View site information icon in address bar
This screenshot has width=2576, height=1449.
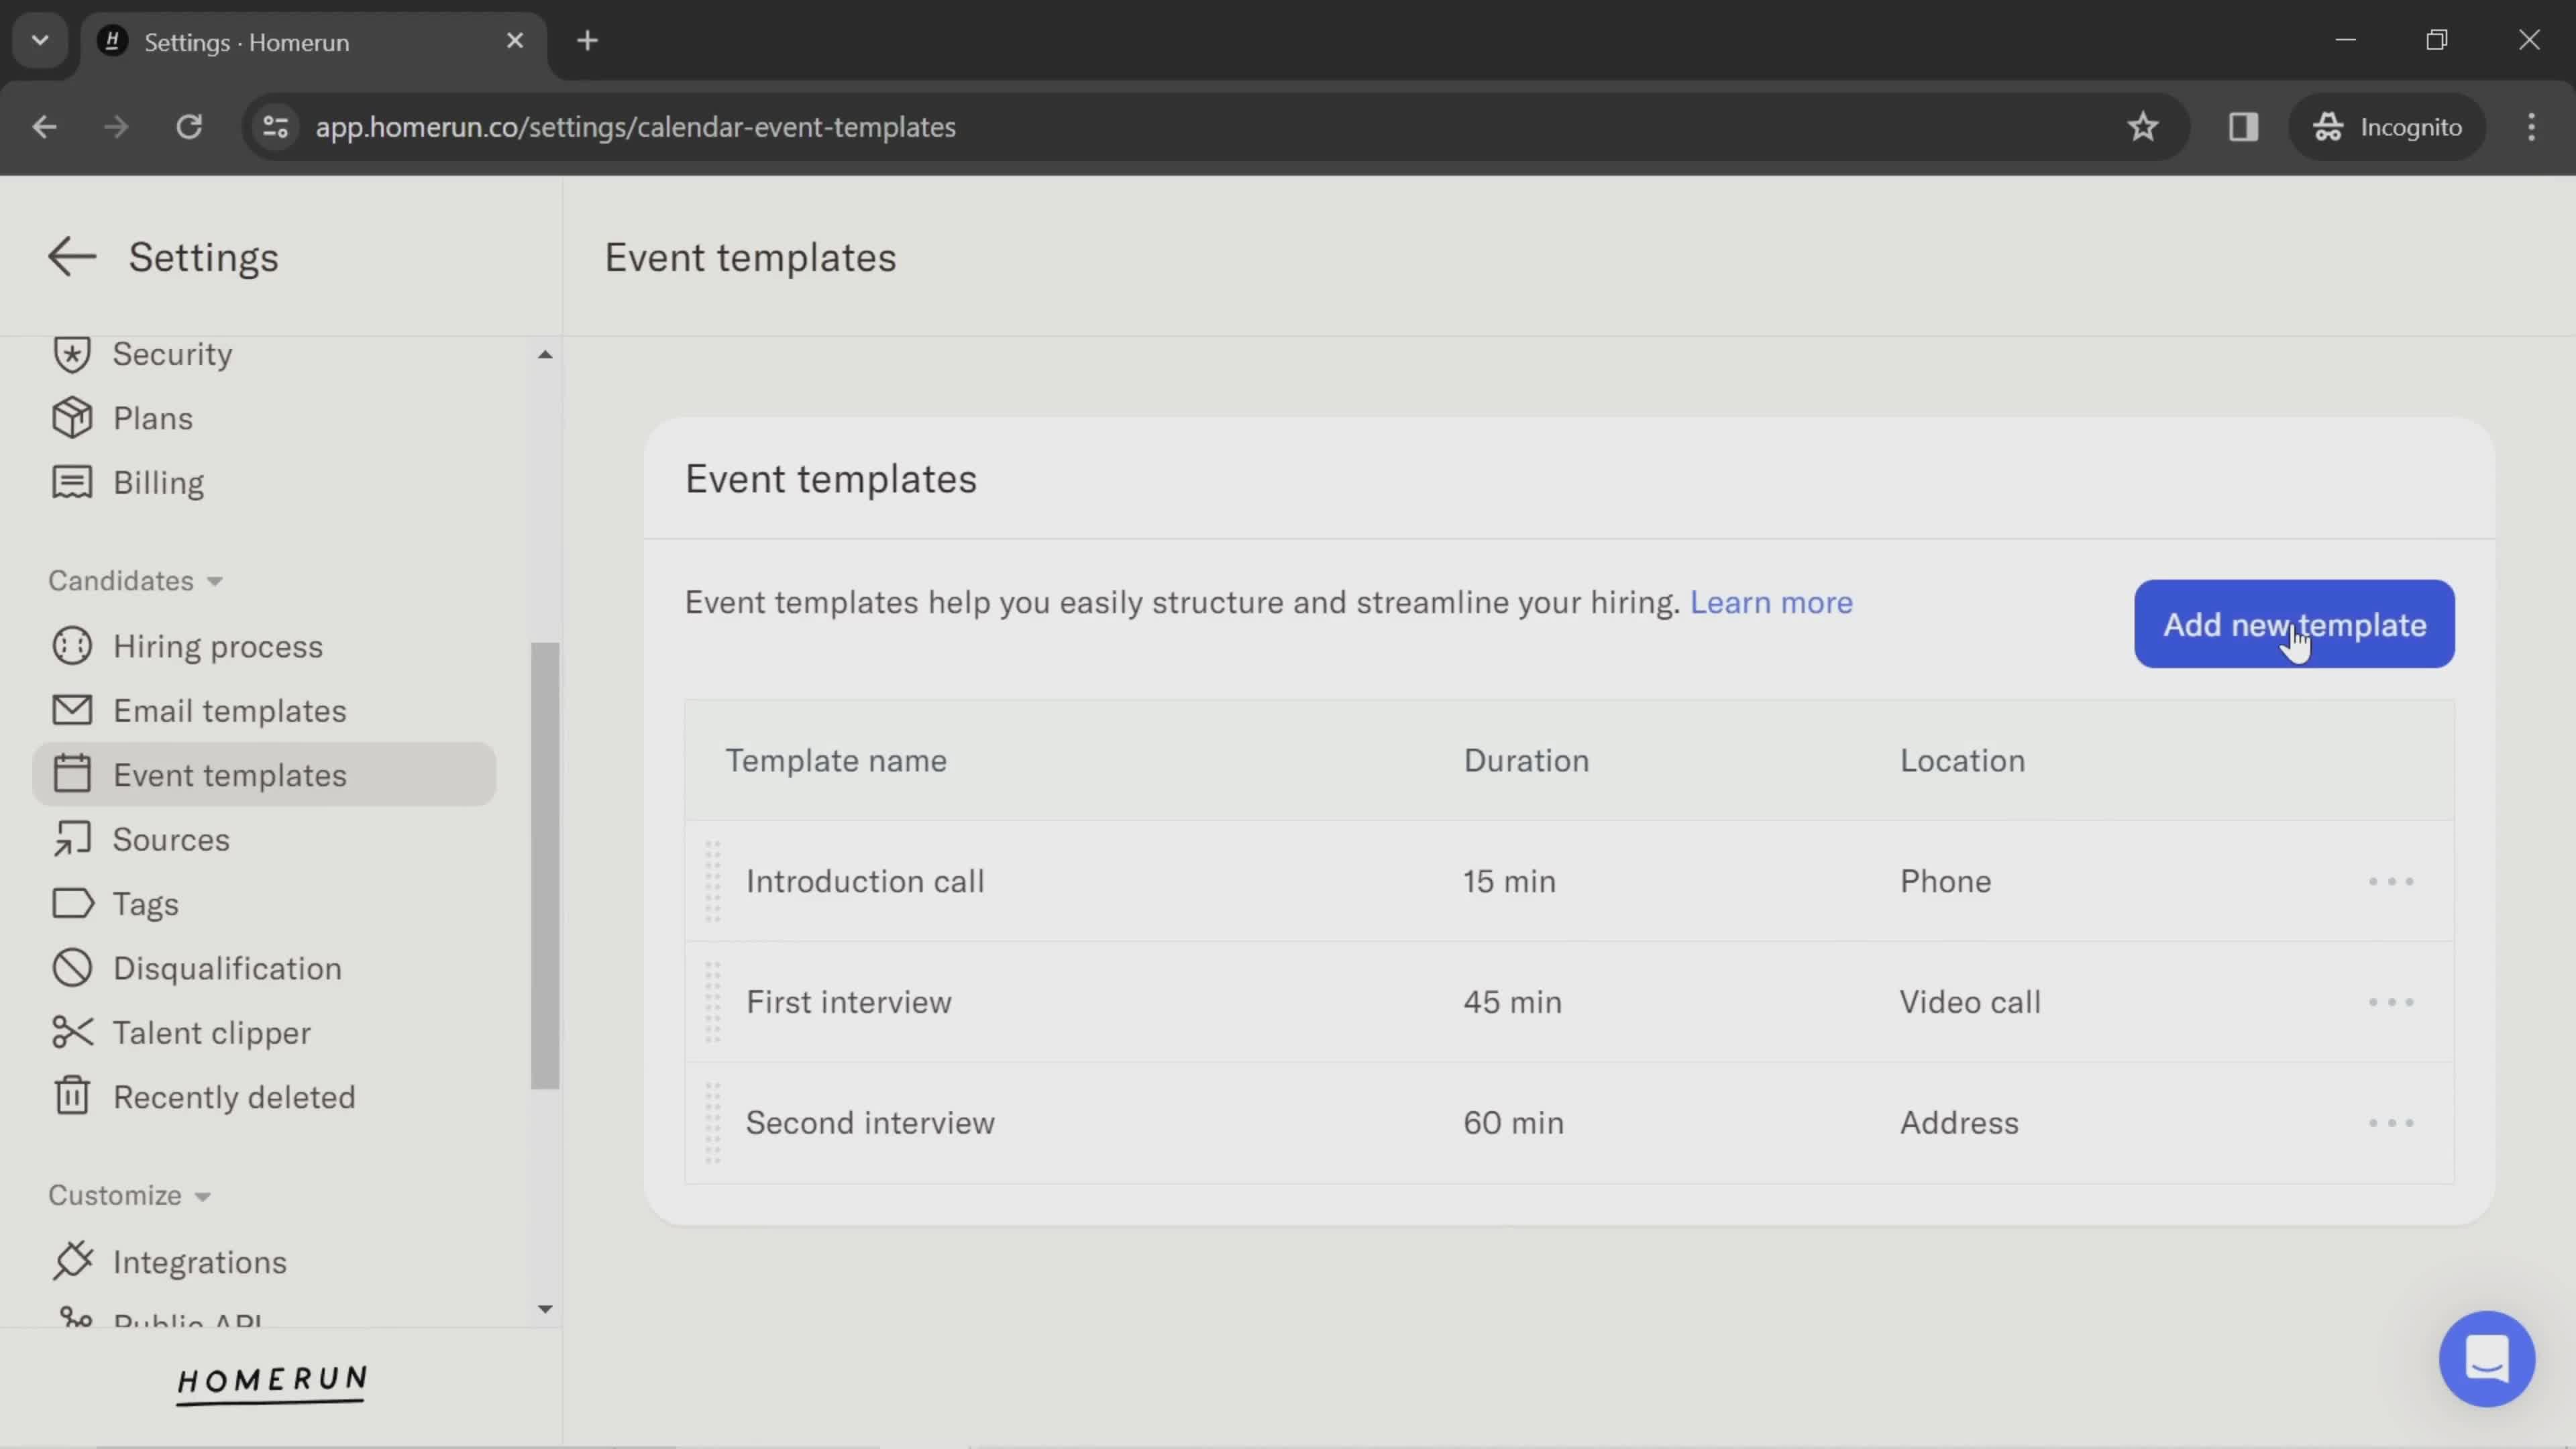click(x=275, y=127)
